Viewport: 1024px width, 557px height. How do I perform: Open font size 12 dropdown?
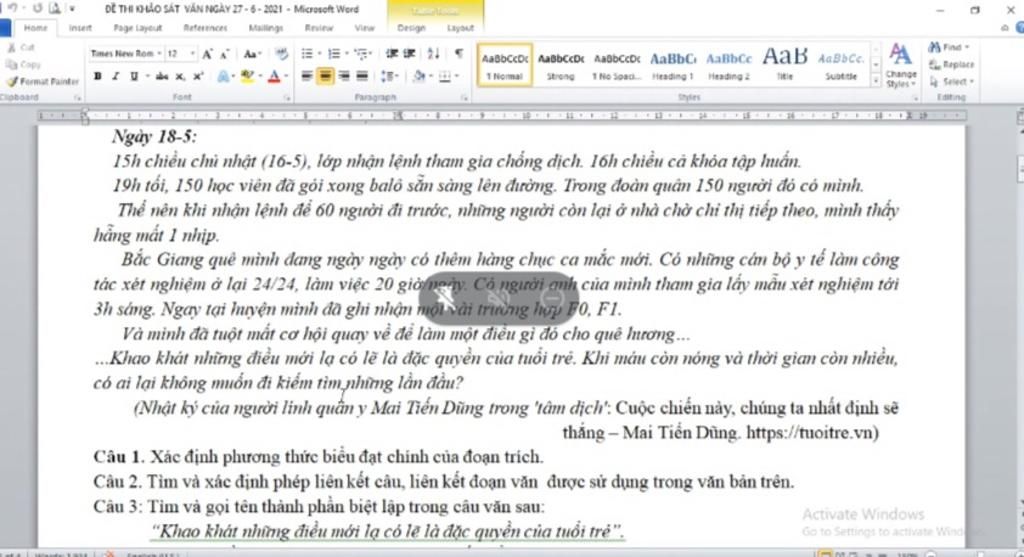192,54
